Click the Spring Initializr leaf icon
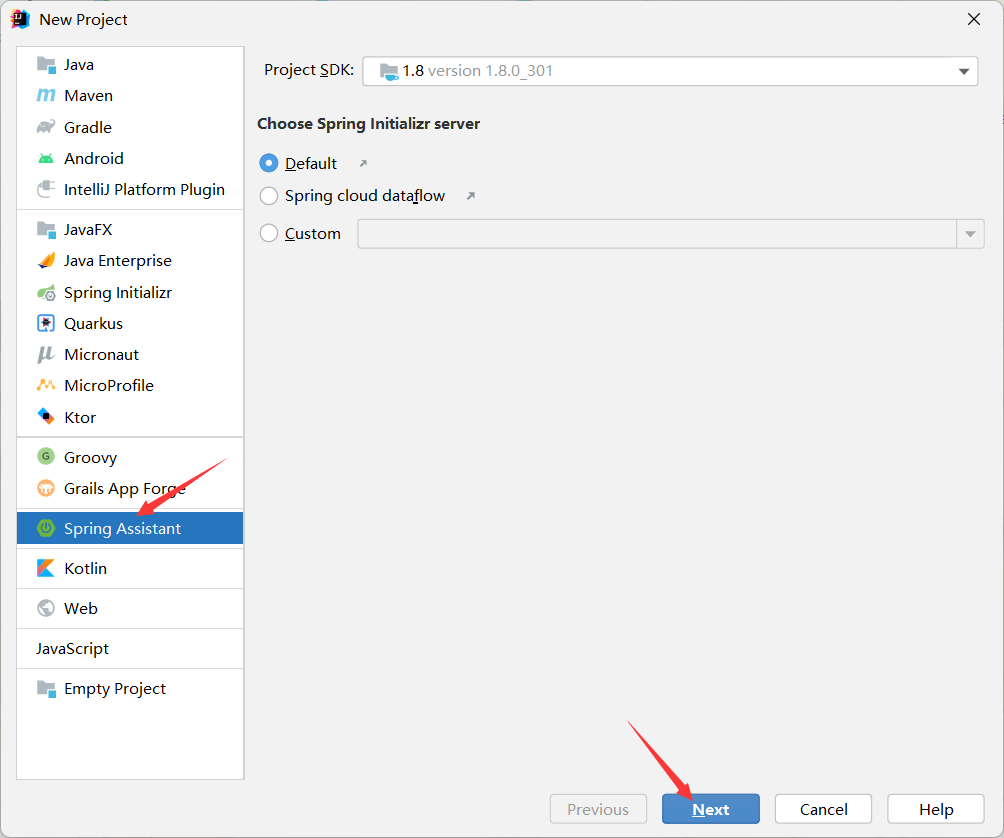The height and width of the screenshot is (838, 1004). click(46, 293)
